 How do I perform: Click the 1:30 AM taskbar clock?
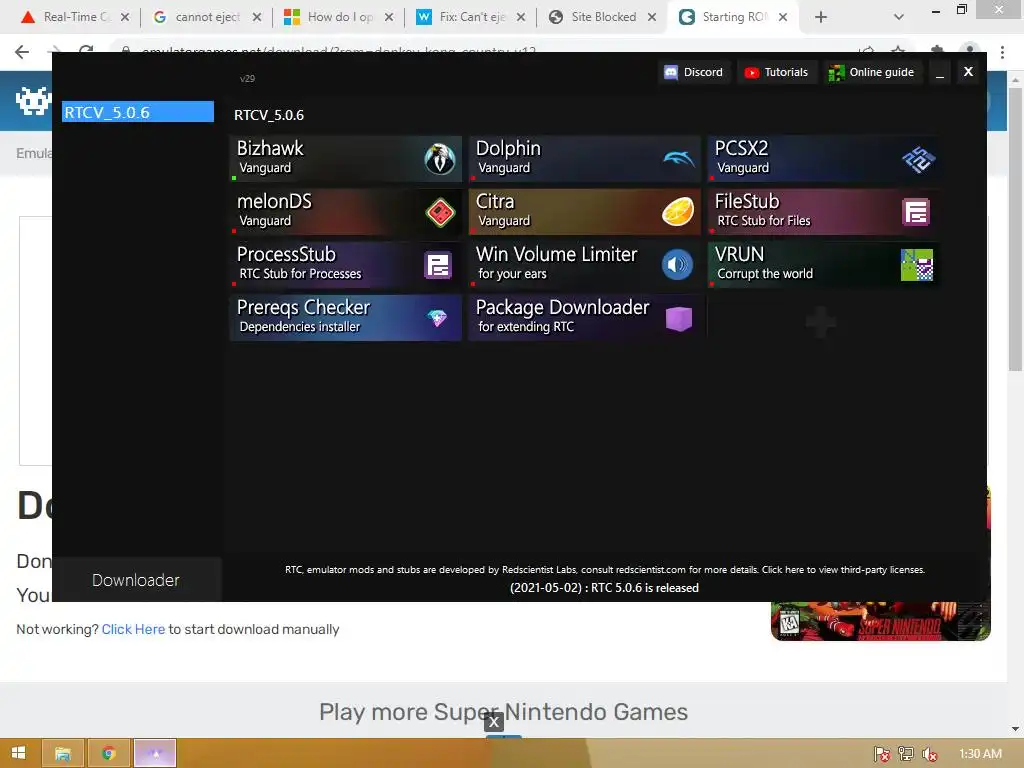tap(980, 754)
